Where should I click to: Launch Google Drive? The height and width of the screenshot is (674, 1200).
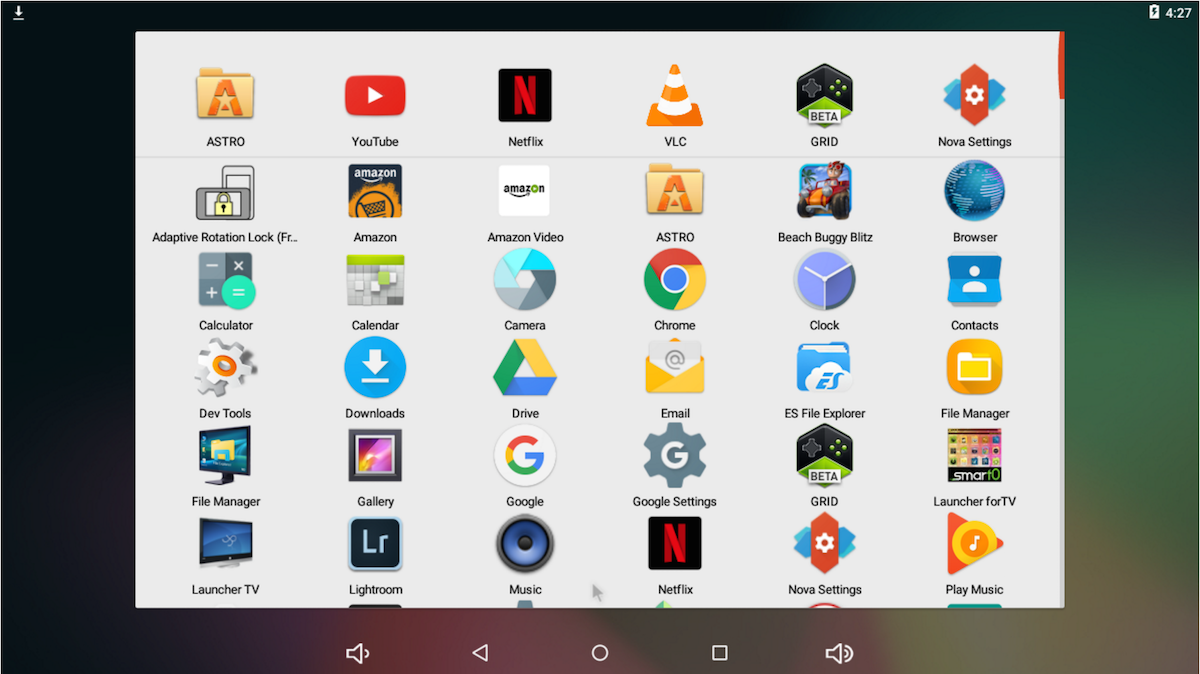pos(525,368)
